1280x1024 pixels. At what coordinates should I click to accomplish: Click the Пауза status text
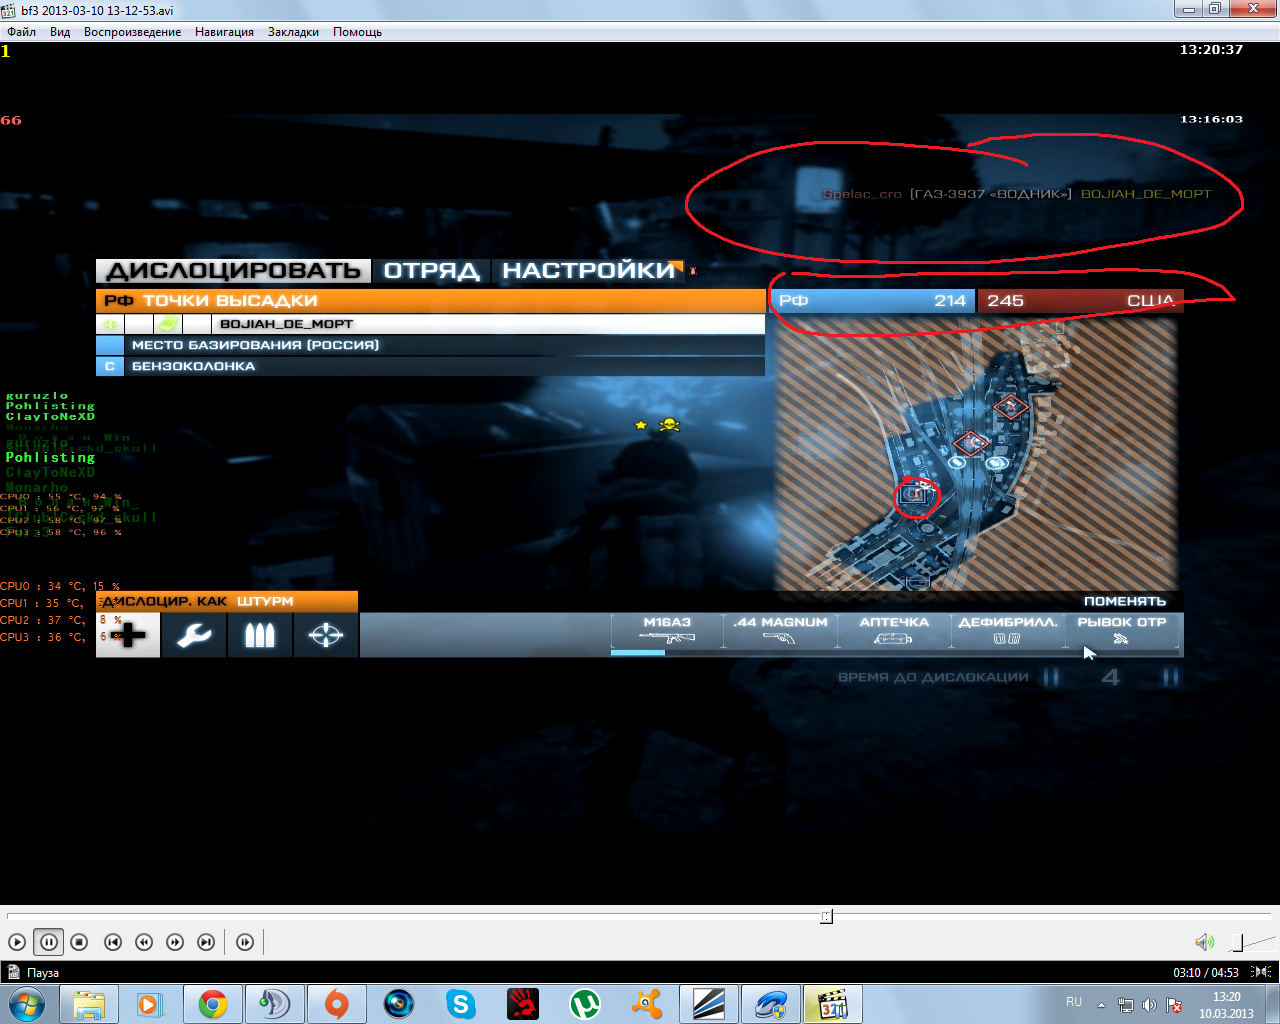pyautogui.click(x=43, y=972)
